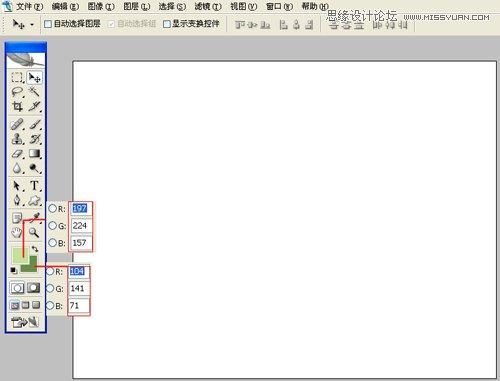This screenshot has height=381, width=500.
Task: Click the align horizontal centers icon
Action: [296, 24]
